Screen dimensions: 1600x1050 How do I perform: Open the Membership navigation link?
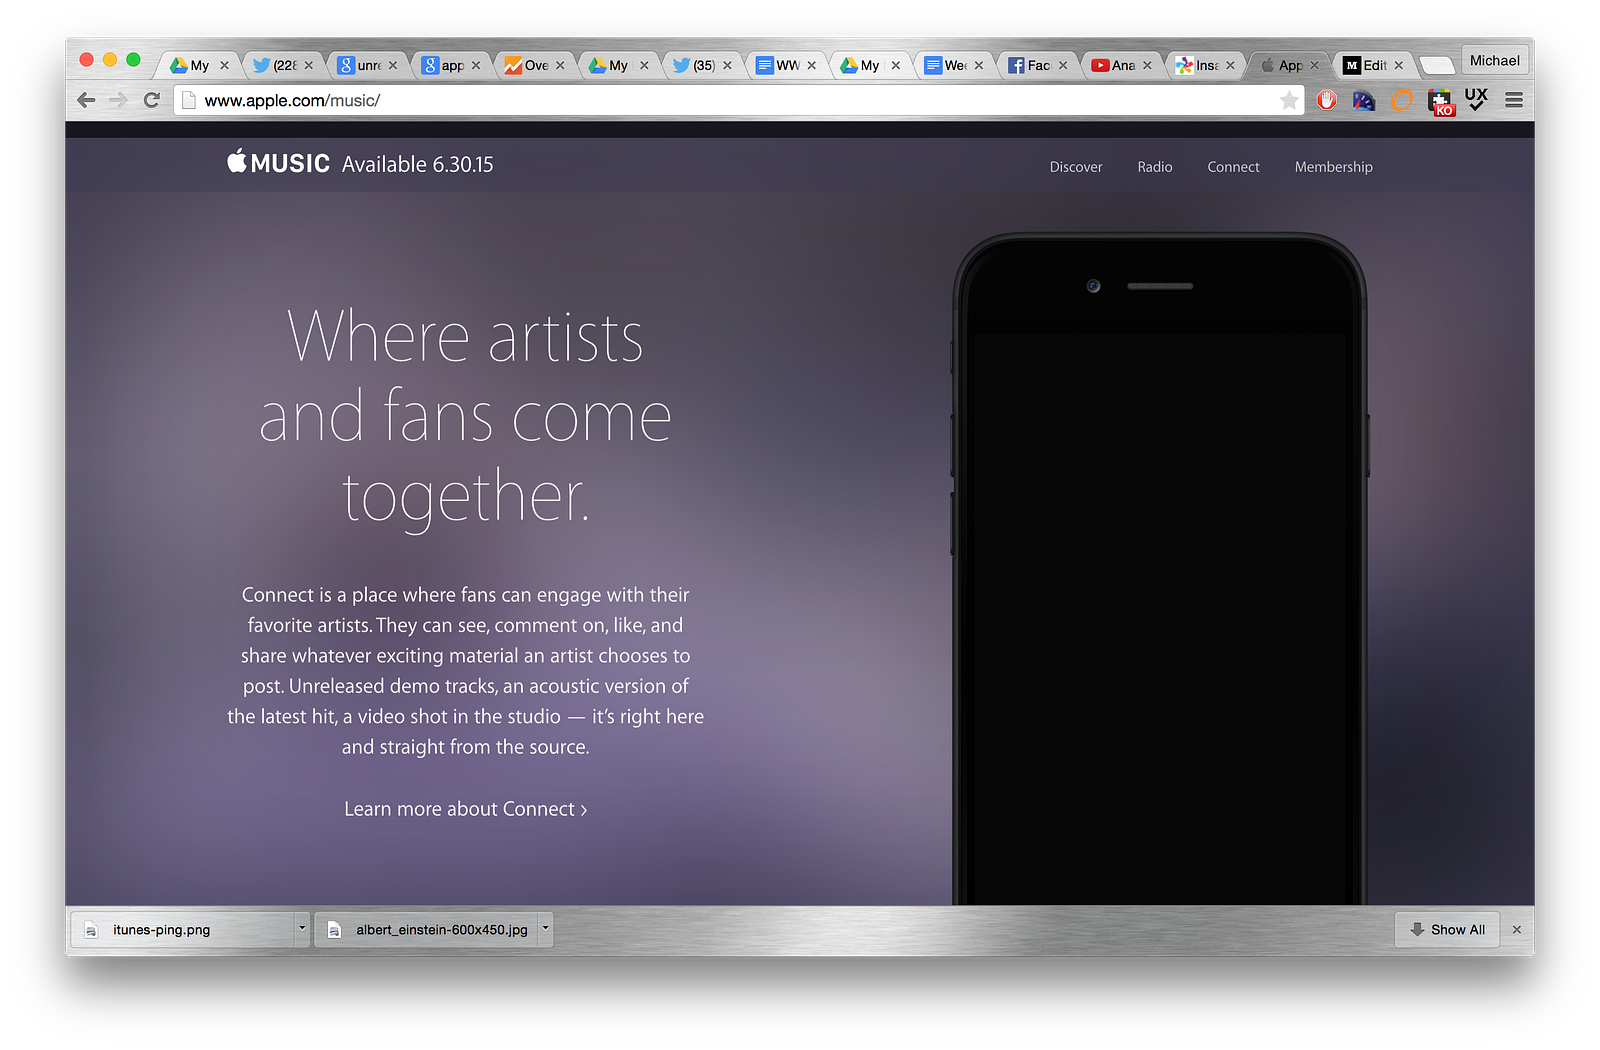pos(1333,167)
